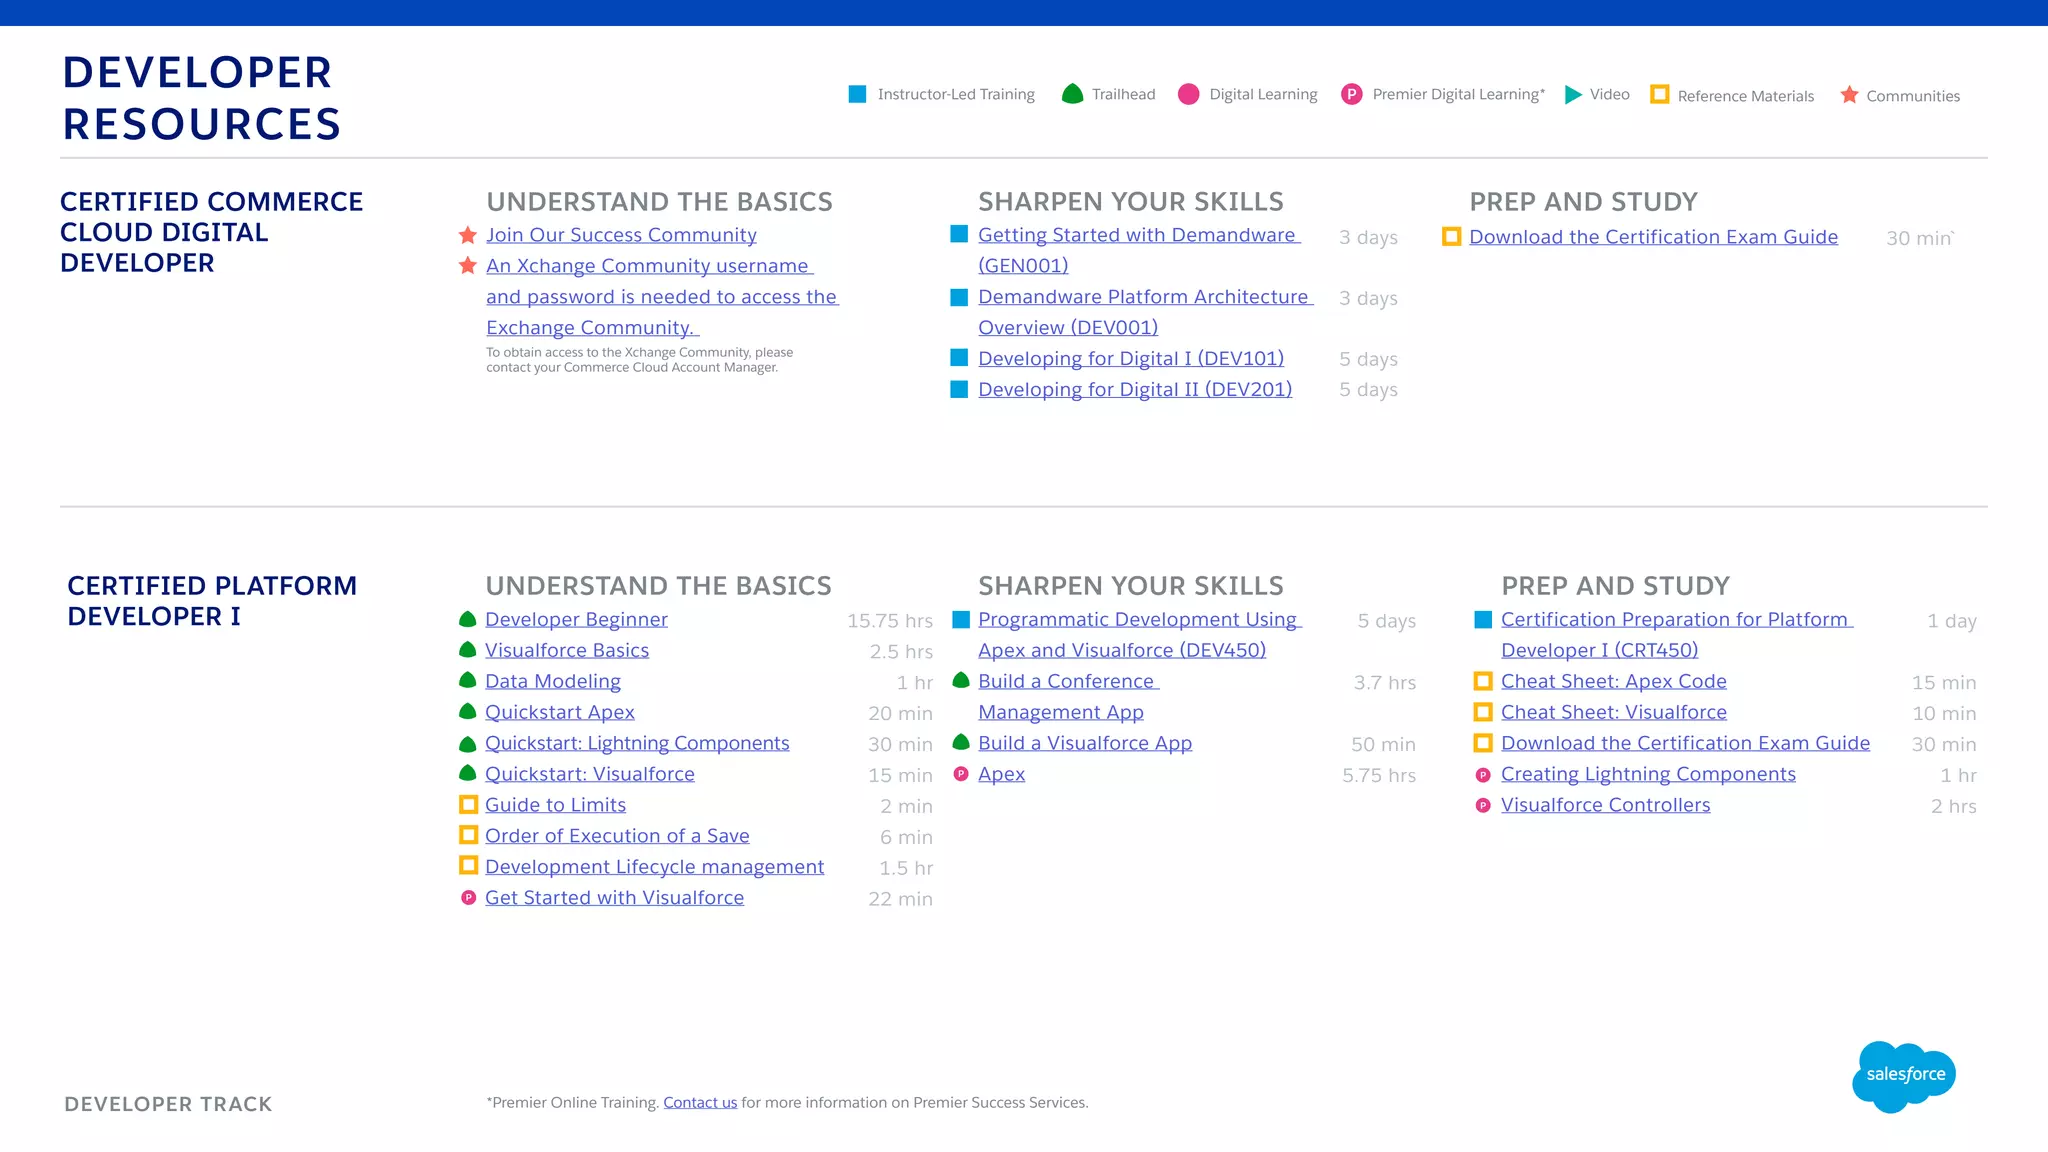Click the Trailhead icon beside Developer Beginner
The image size is (2048, 1152).
coord(467,619)
